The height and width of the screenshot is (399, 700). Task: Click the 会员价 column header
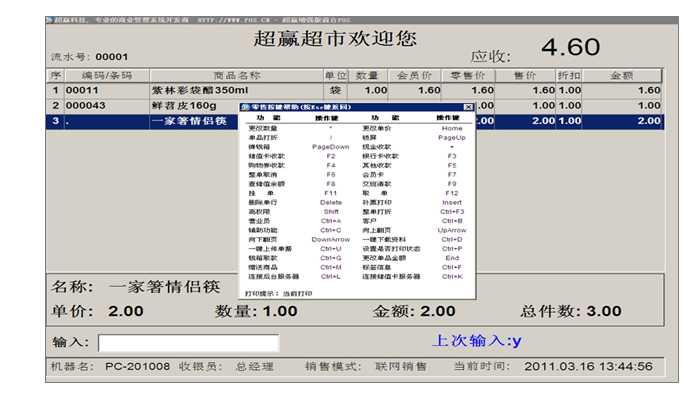(414, 75)
